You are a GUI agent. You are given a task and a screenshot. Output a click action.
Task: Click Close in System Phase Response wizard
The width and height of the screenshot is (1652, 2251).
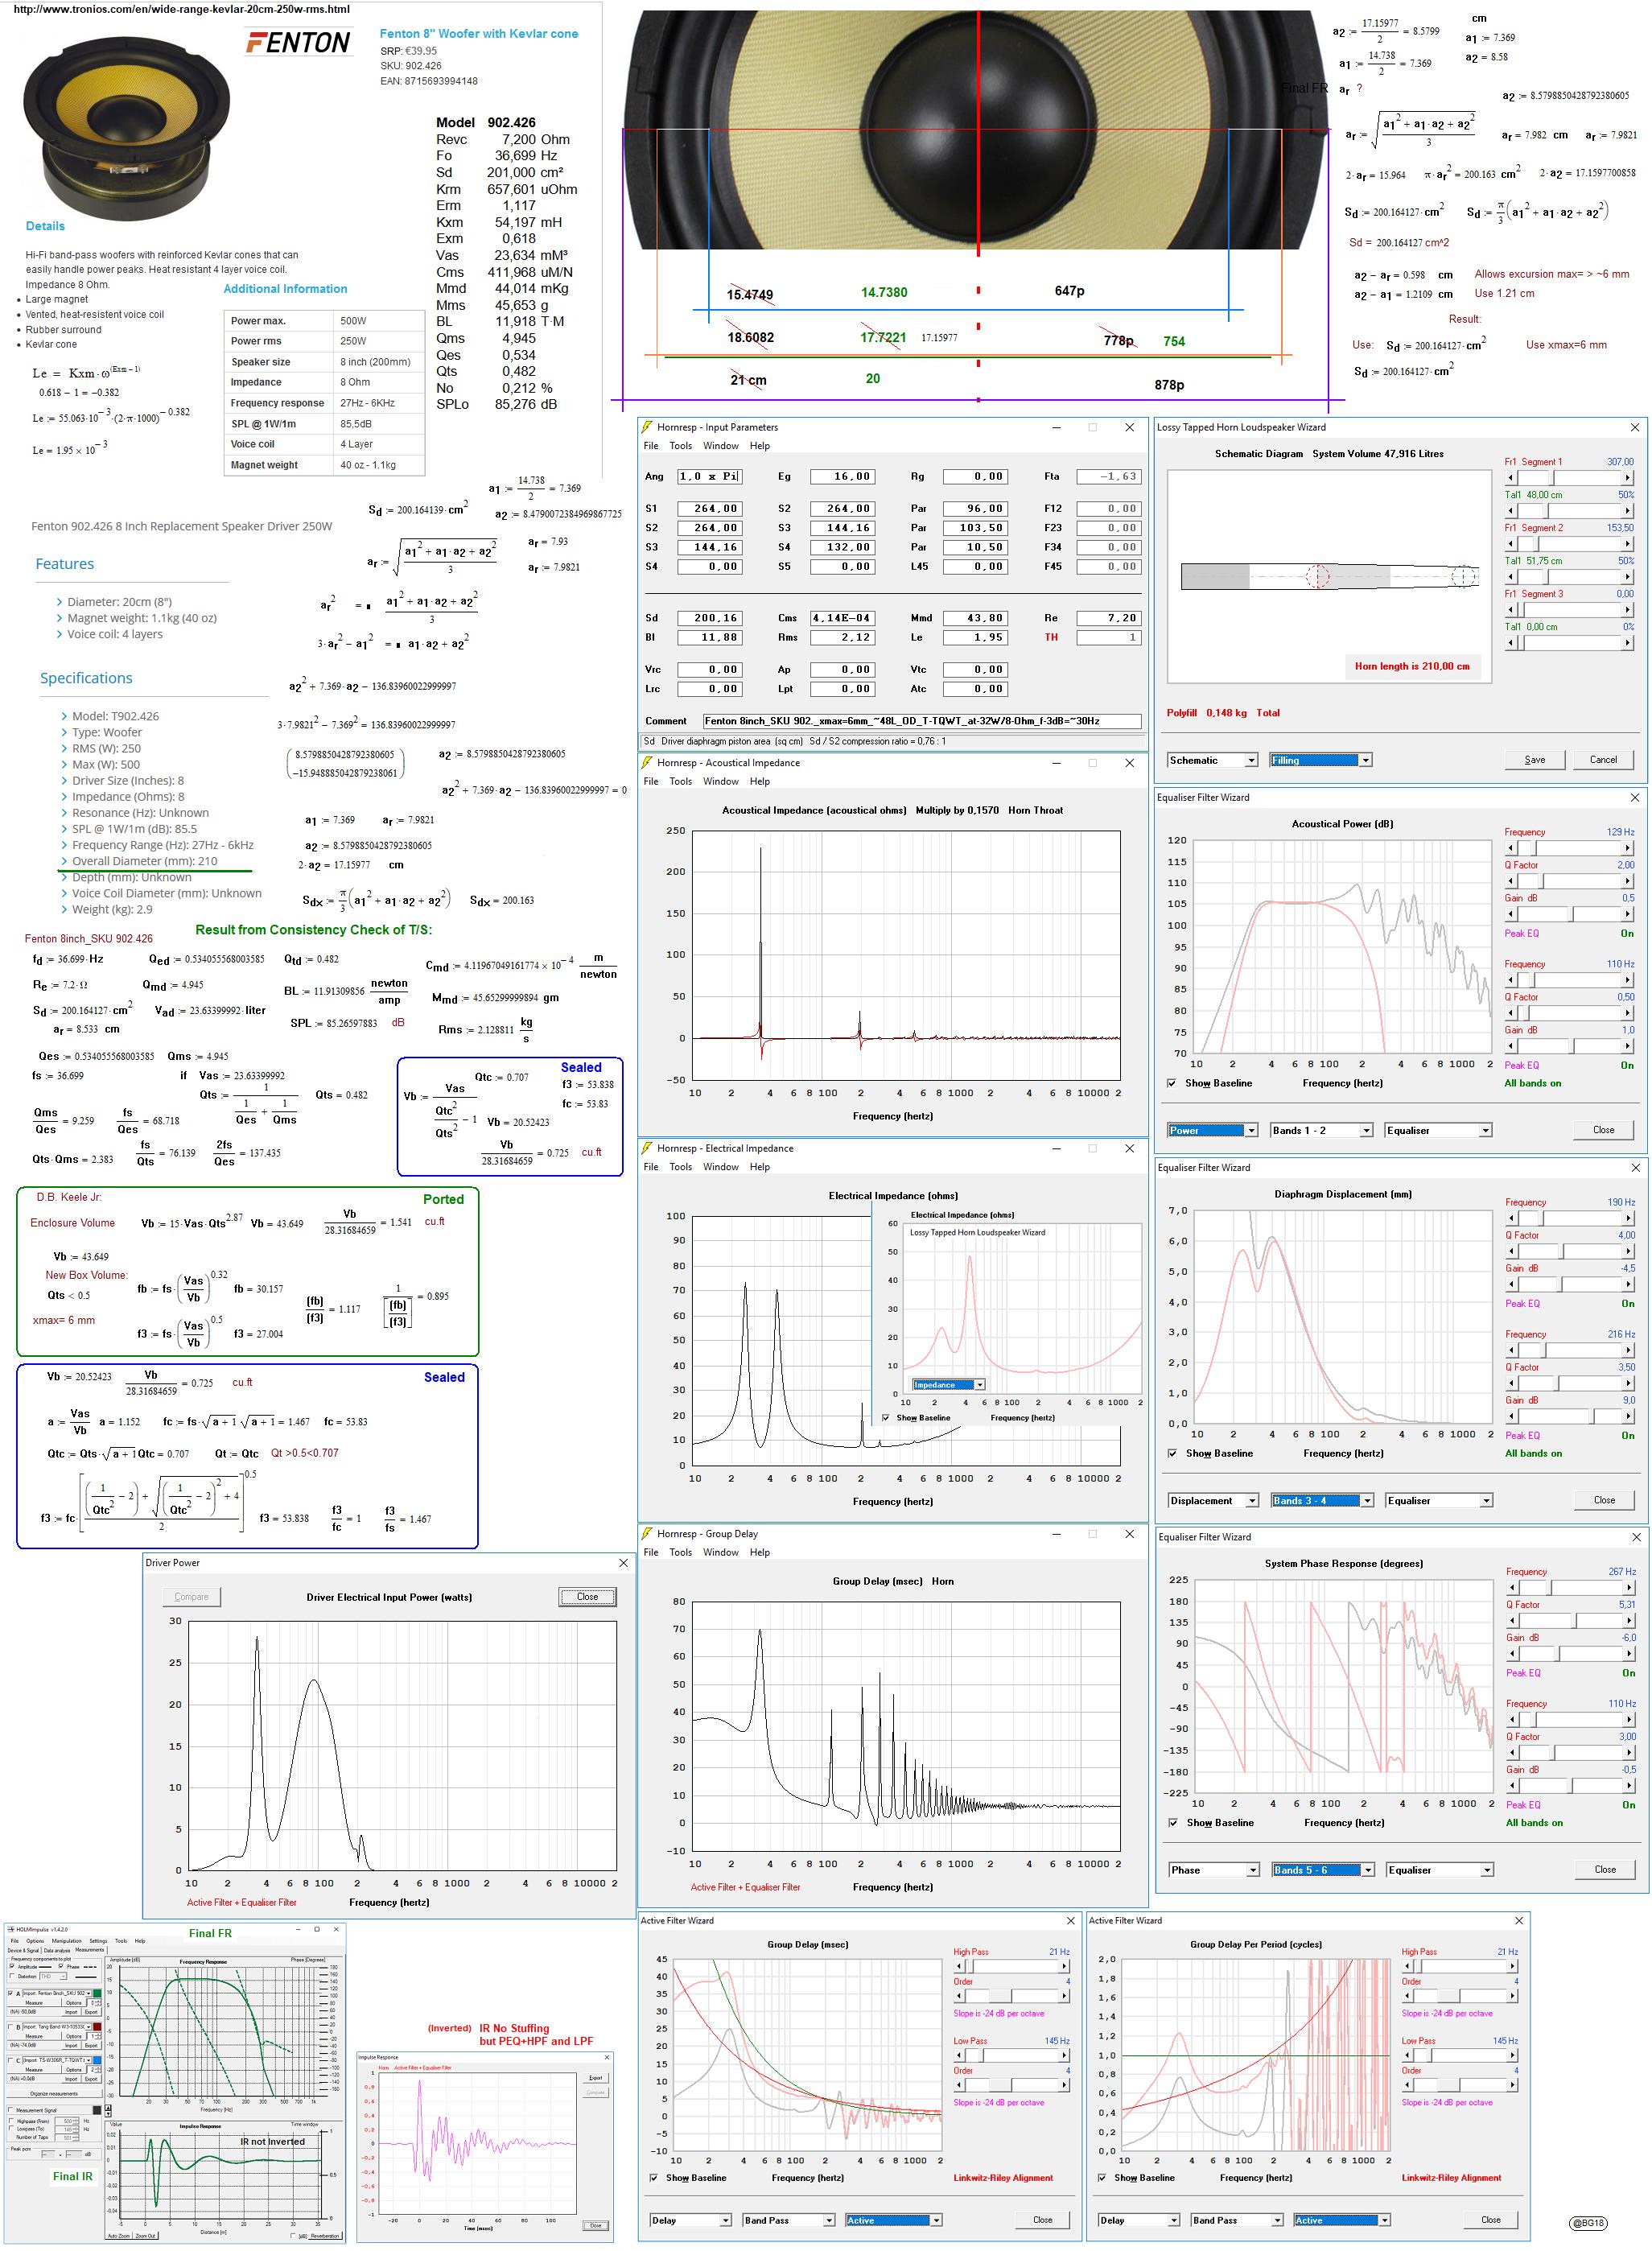1605,1869
